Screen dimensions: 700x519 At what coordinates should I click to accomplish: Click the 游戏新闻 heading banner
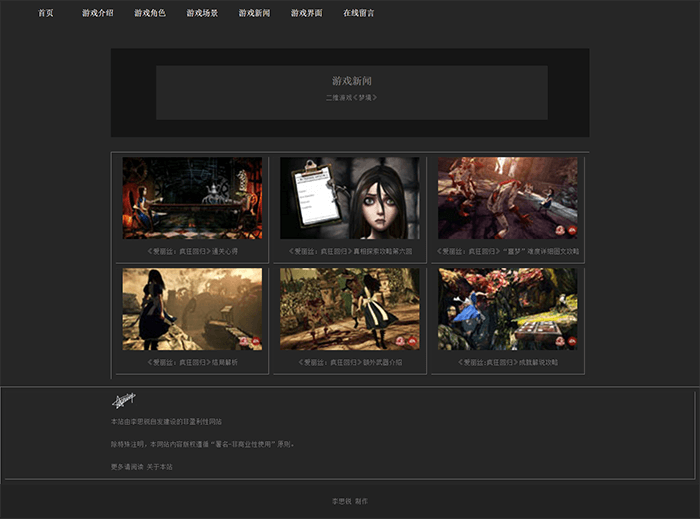[351, 81]
